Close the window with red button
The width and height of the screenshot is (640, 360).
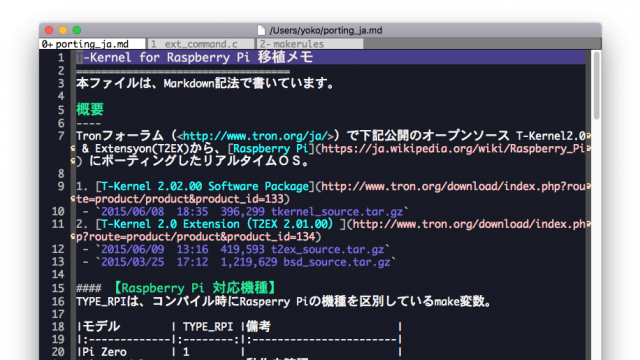tap(49, 30)
